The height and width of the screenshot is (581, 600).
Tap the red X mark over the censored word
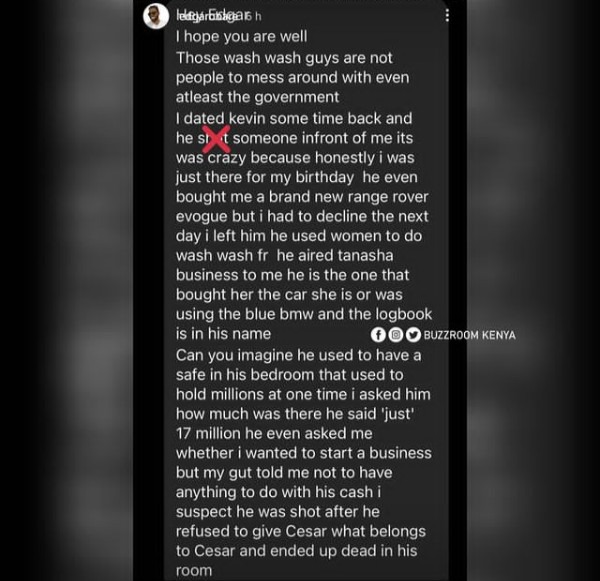[x=216, y=139]
